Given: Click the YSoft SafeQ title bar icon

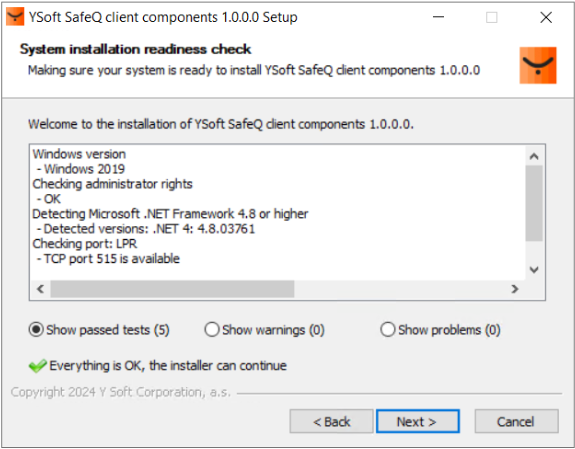Looking at the screenshot, I should 15,17.
